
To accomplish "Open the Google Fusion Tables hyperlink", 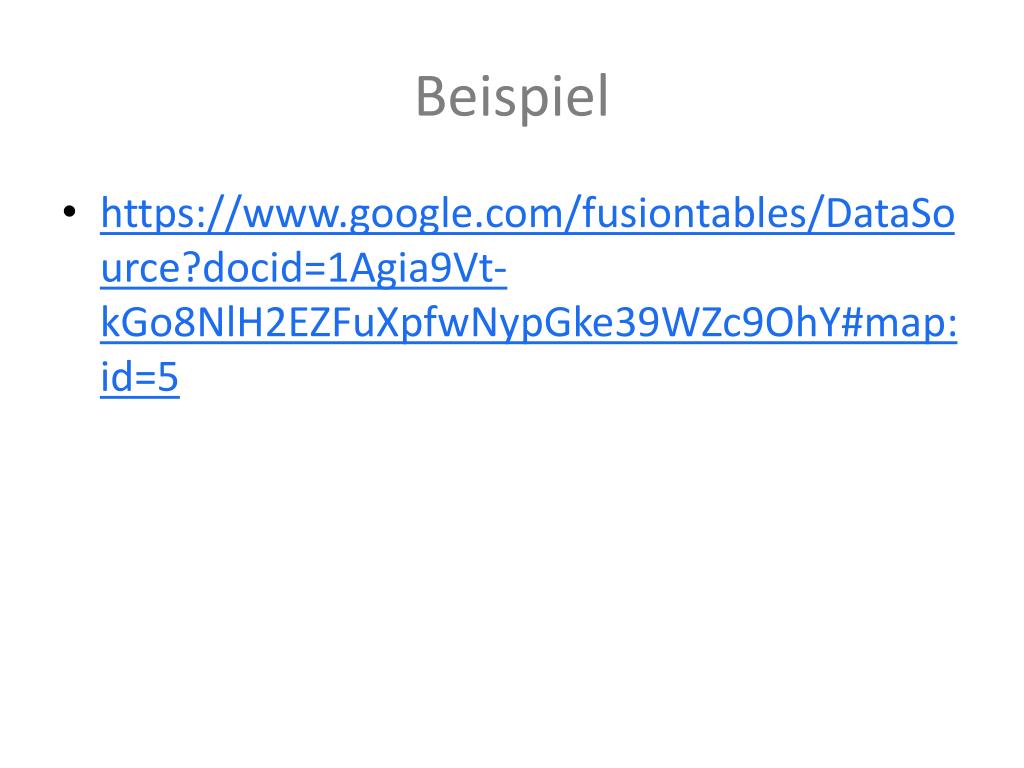I will click(x=528, y=295).
